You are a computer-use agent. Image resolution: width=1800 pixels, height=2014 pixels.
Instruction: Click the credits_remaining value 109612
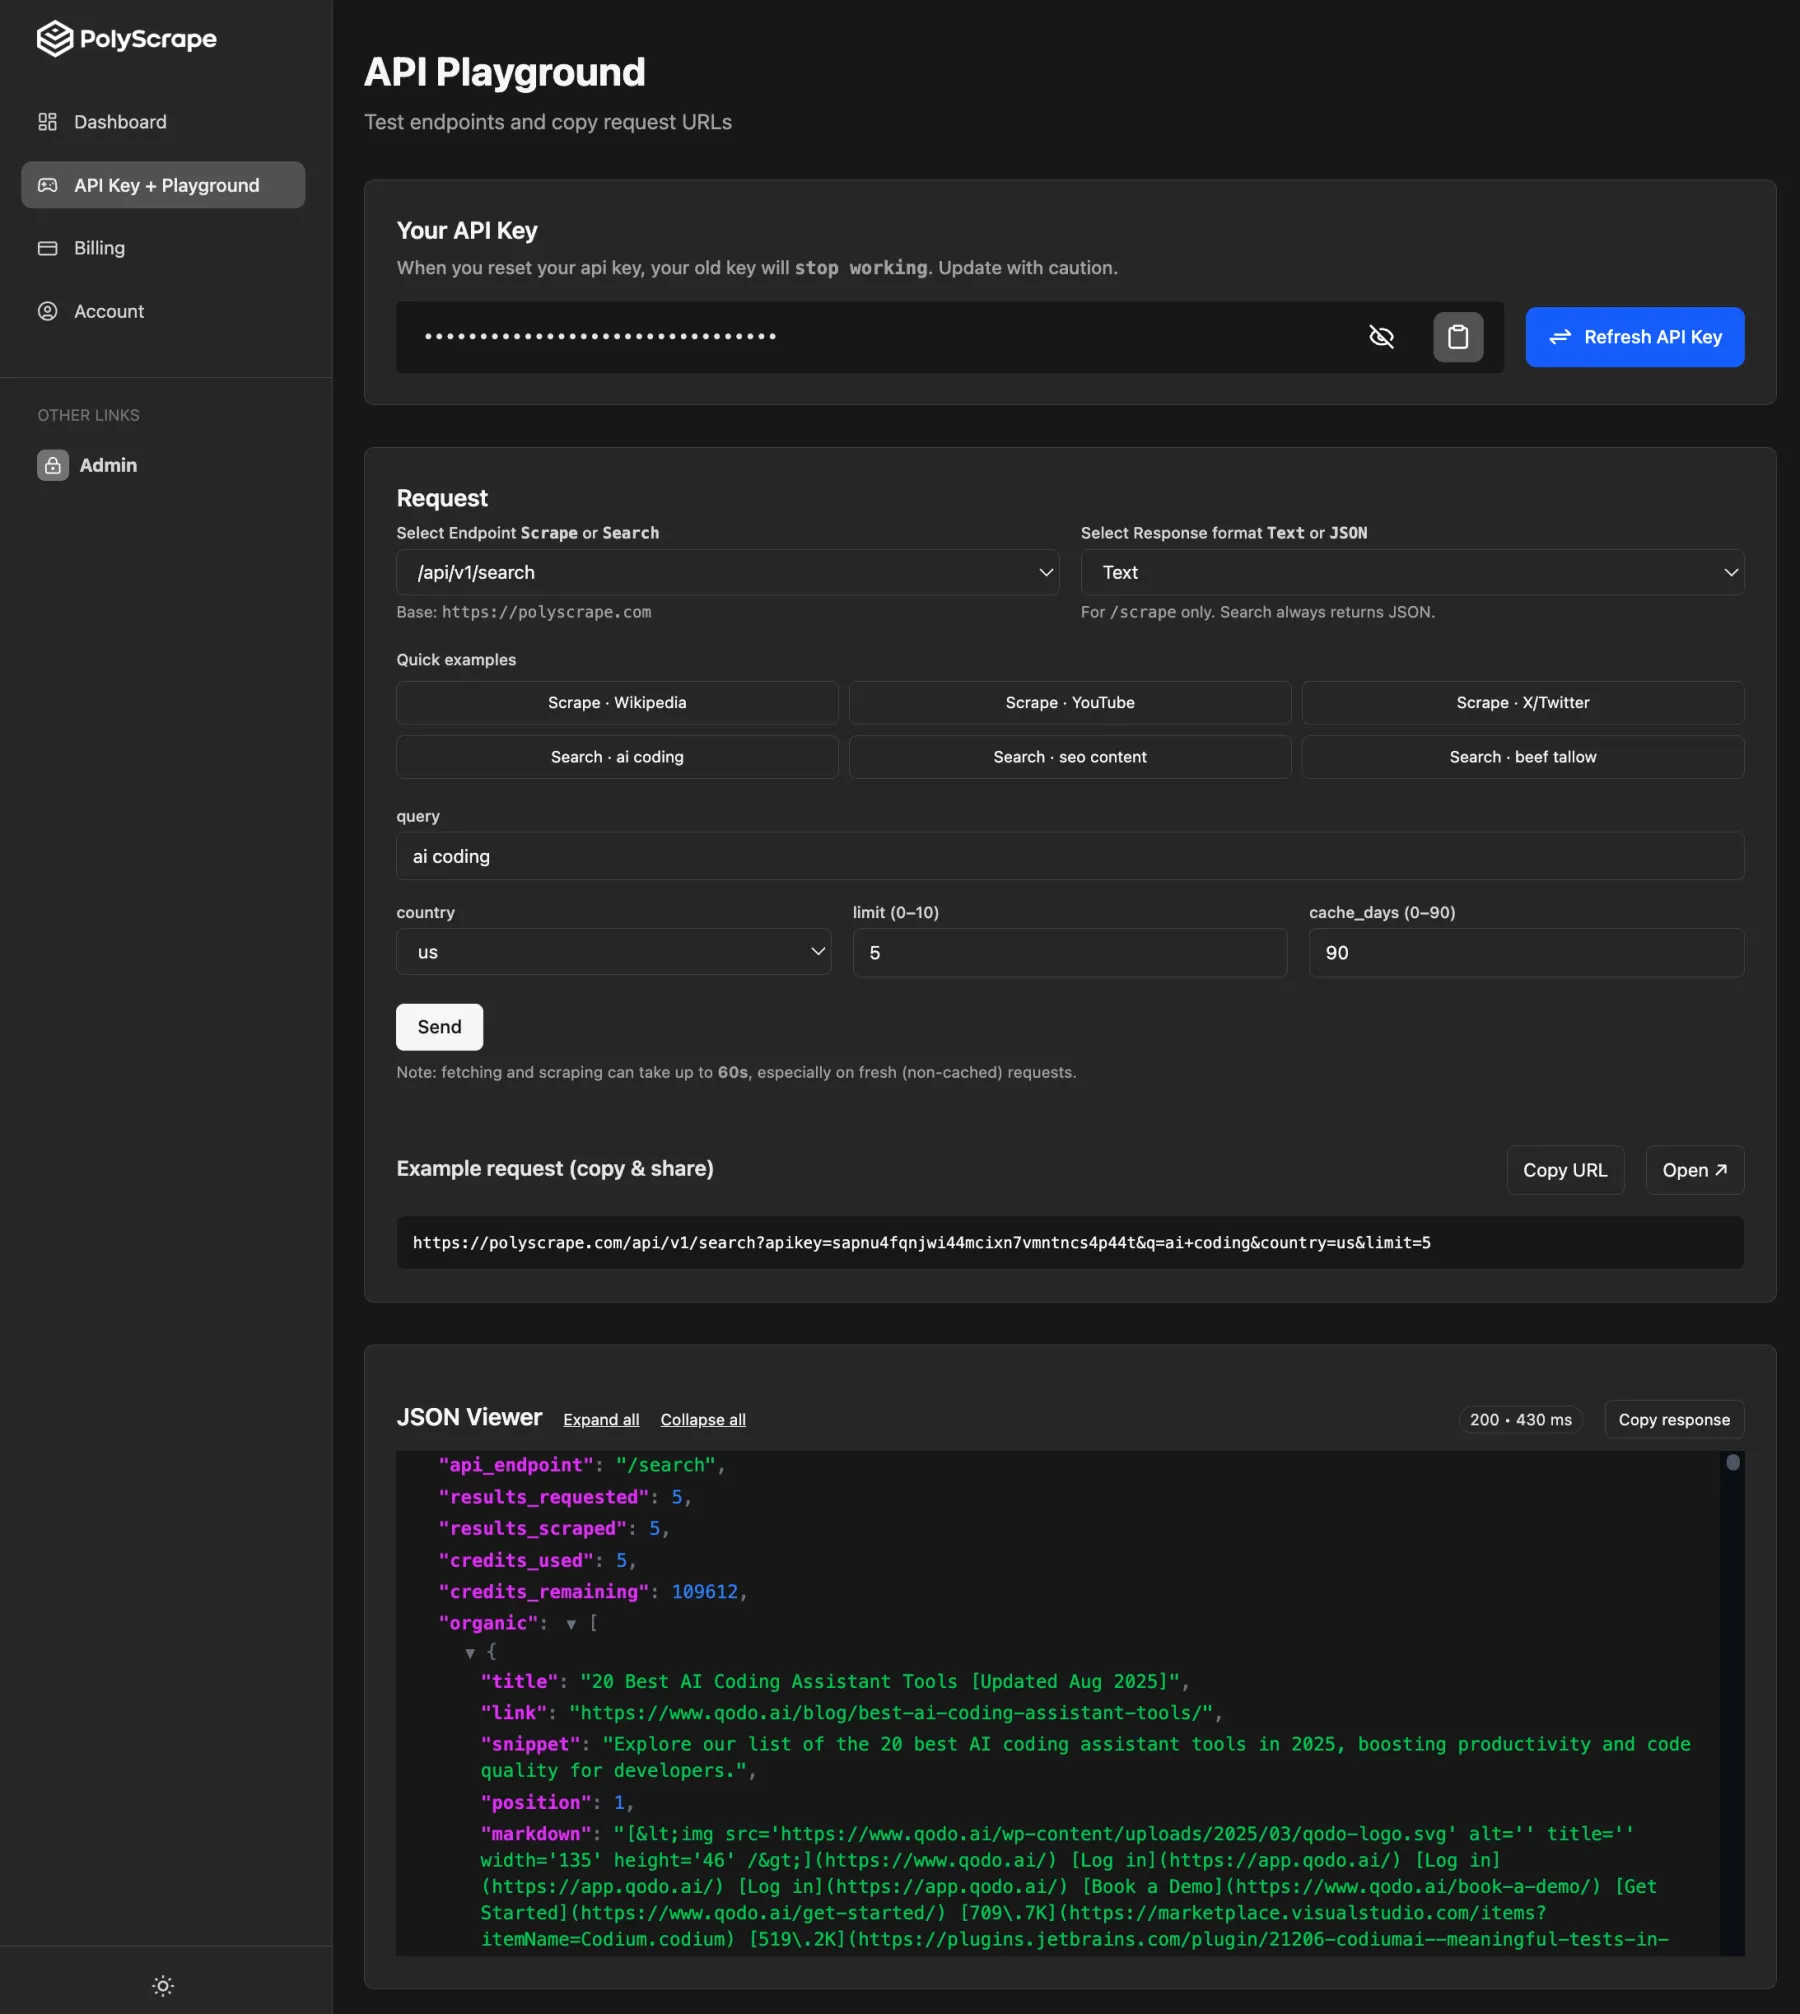(704, 1592)
